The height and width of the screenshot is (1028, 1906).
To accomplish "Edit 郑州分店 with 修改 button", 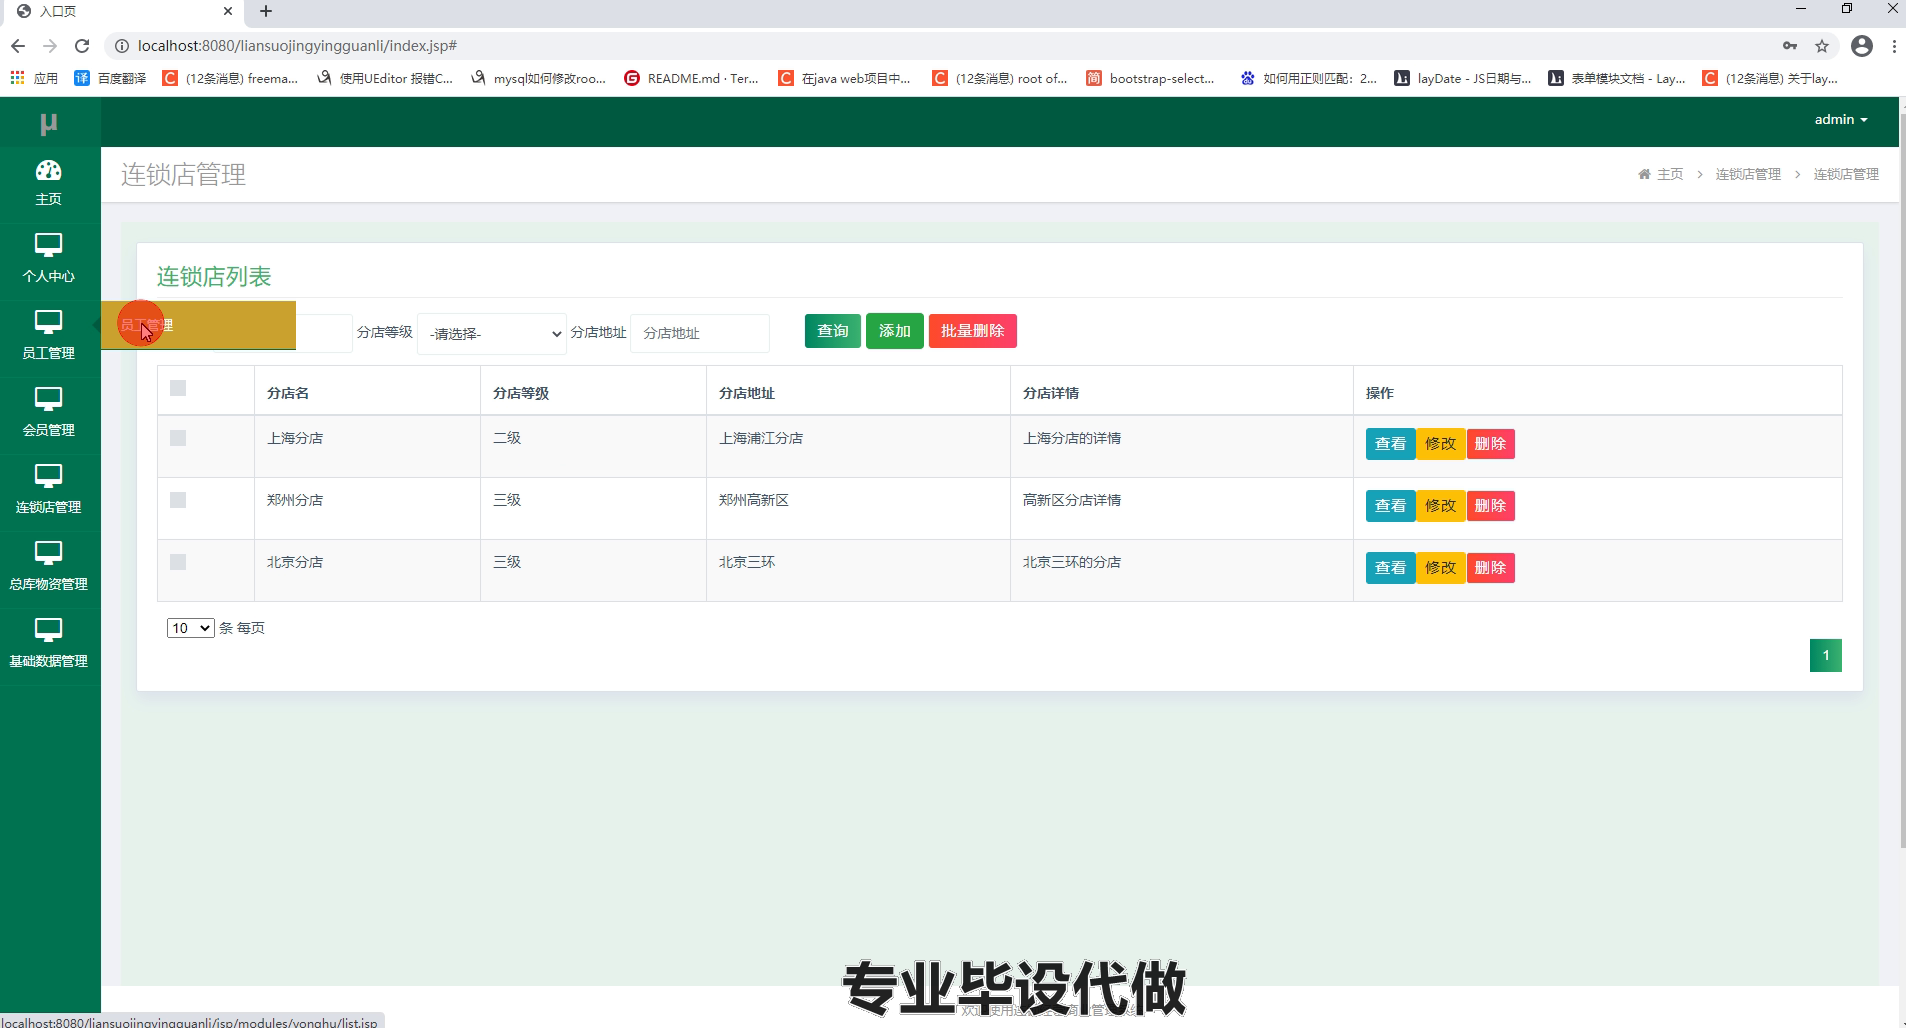I will coord(1440,506).
